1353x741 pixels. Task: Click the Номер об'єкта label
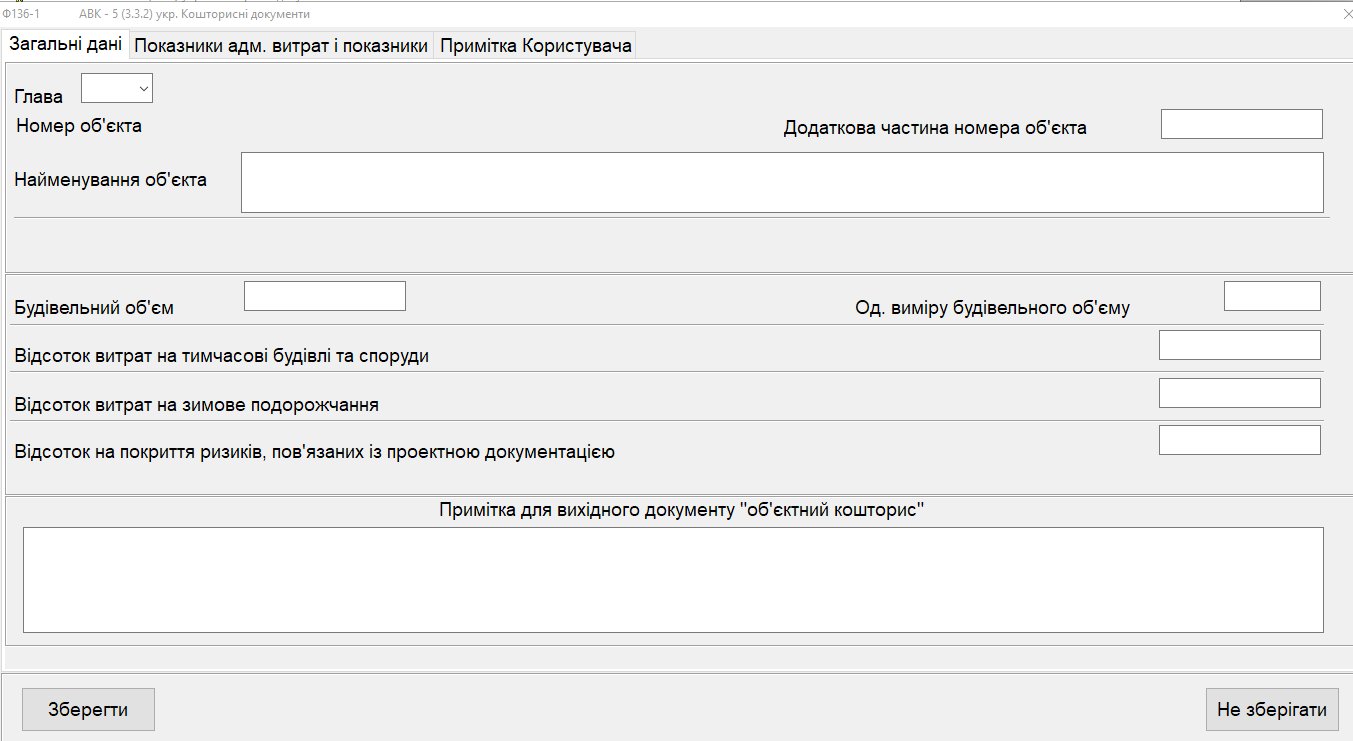79,126
